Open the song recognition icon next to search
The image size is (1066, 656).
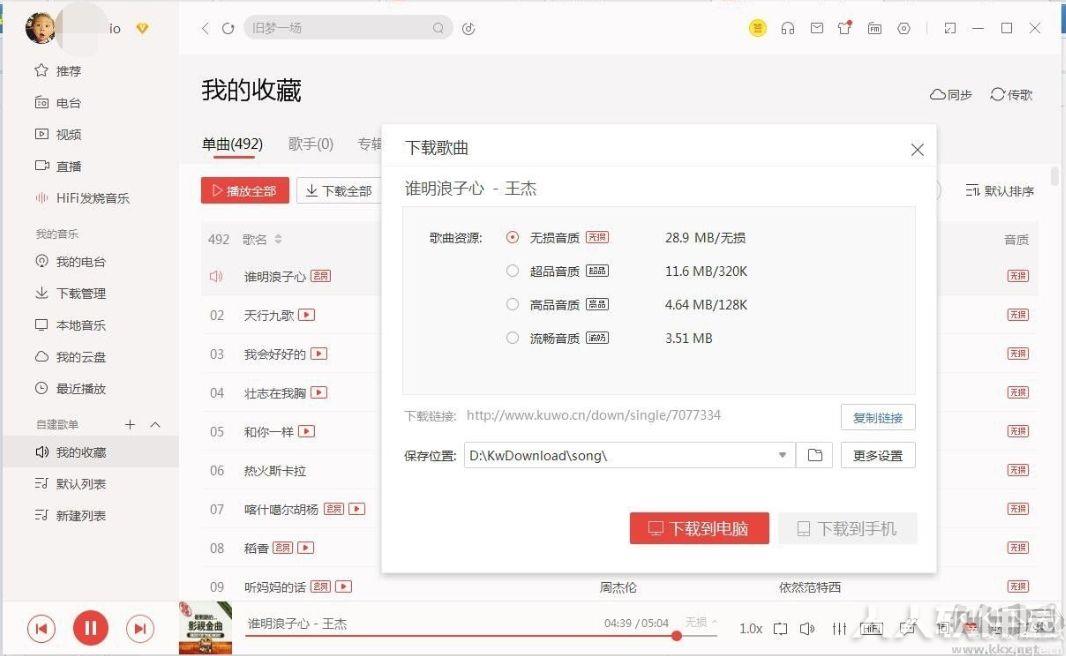coord(468,28)
